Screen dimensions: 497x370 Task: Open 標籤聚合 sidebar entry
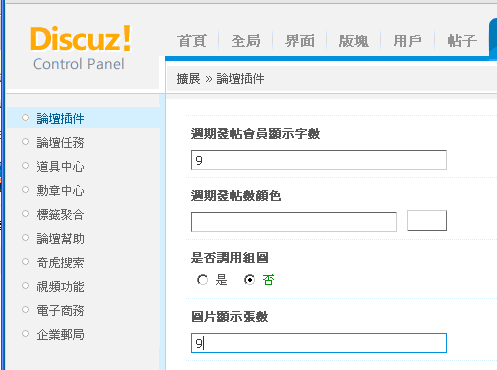(60, 214)
